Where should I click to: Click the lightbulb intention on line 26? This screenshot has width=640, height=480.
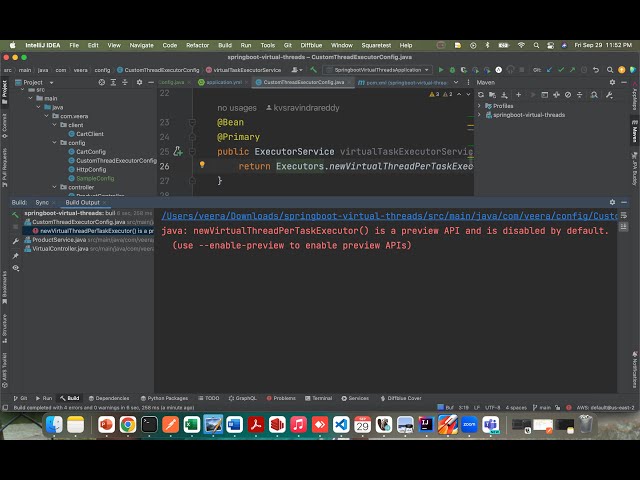click(x=202, y=165)
